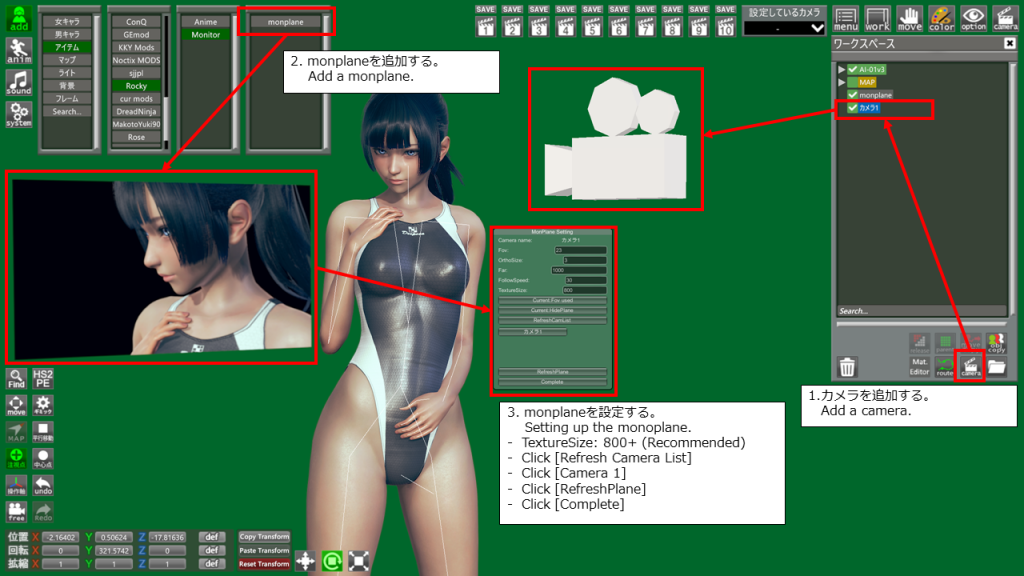The height and width of the screenshot is (576, 1024).
Task: Expand the MAP tree node
Action: coord(842,82)
